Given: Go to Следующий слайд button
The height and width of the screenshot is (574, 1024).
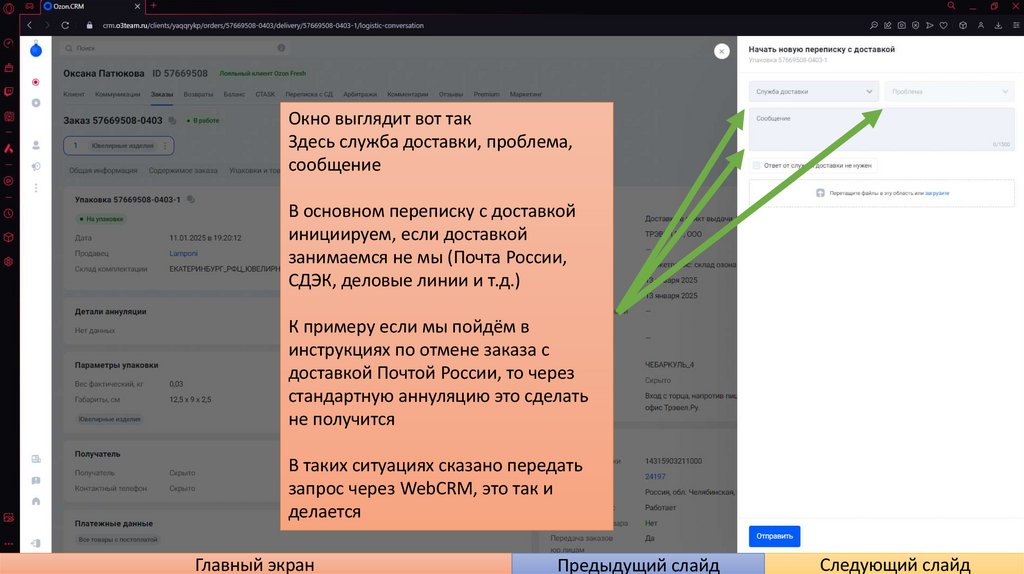Looking at the screenshot, I should pyautogui.click(x=895, y=564).
